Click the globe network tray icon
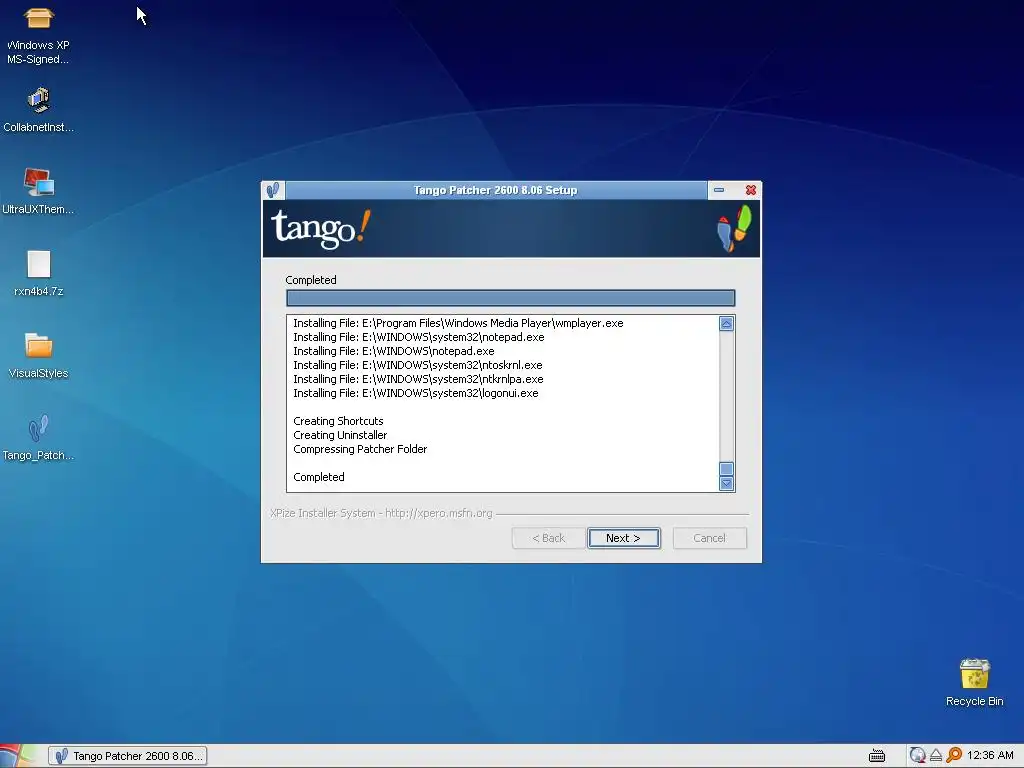 917,756
